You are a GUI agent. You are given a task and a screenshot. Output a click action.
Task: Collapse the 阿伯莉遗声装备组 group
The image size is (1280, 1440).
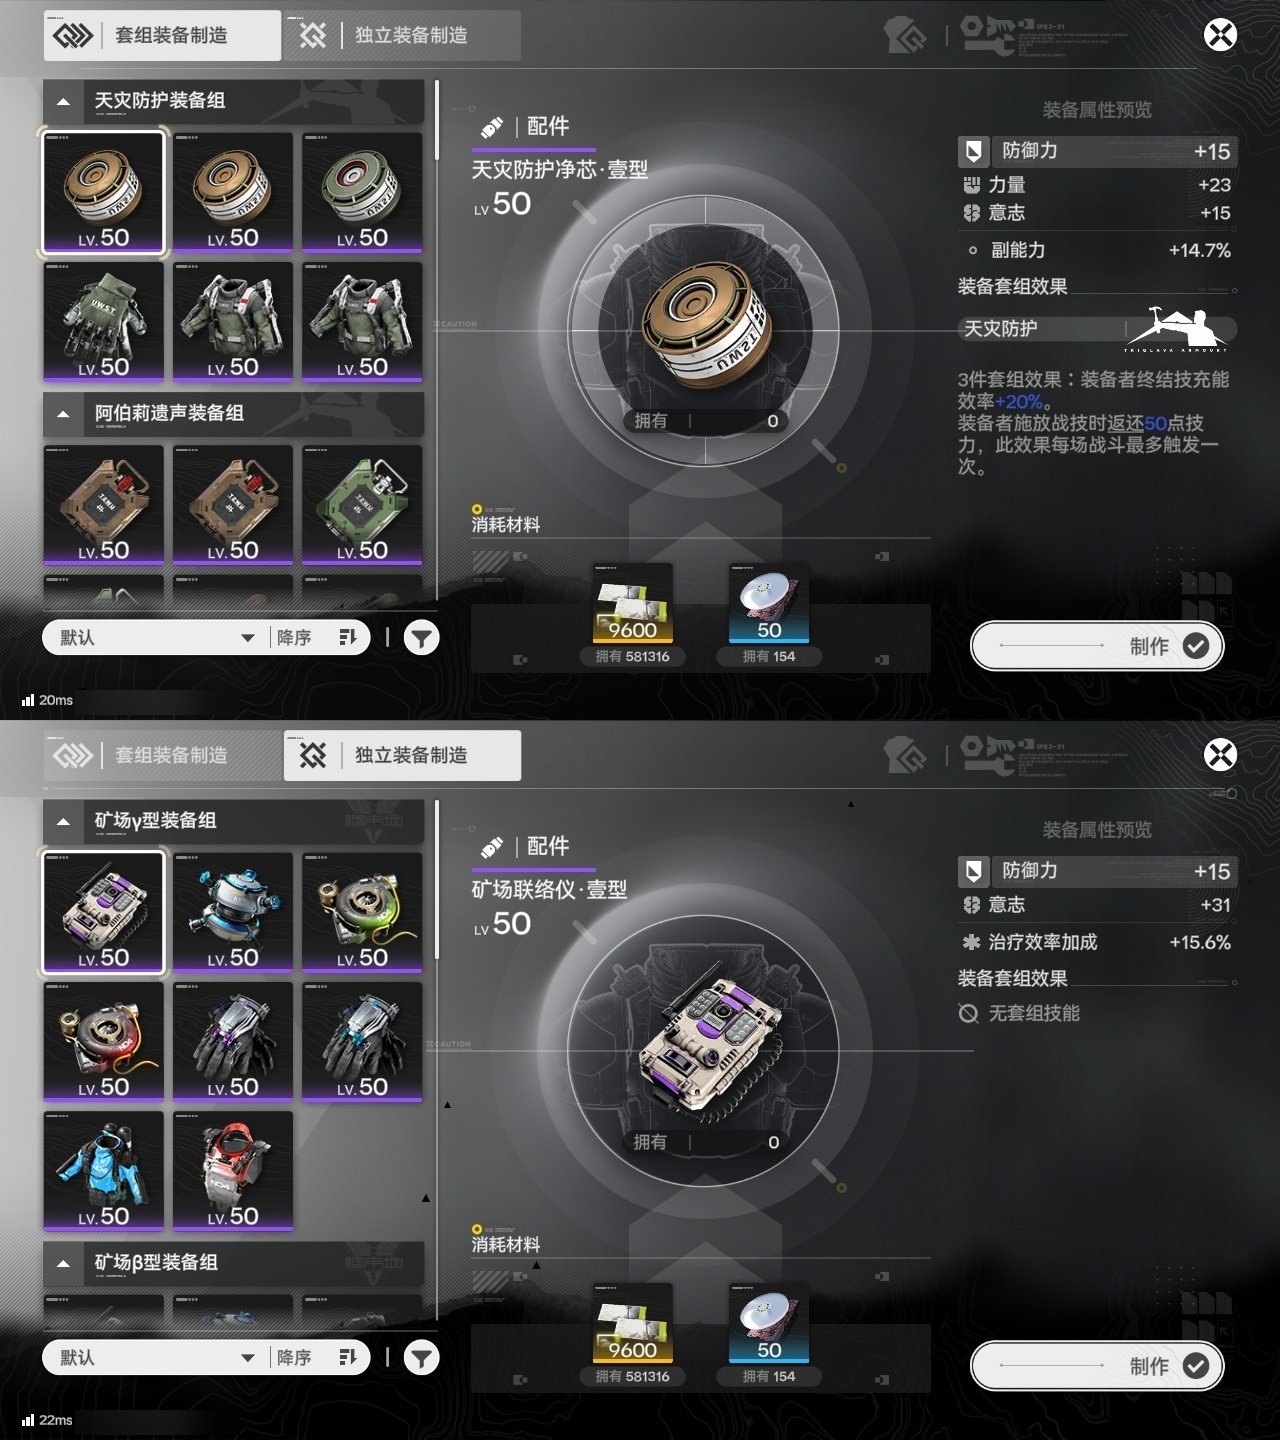tap(63, 414)
